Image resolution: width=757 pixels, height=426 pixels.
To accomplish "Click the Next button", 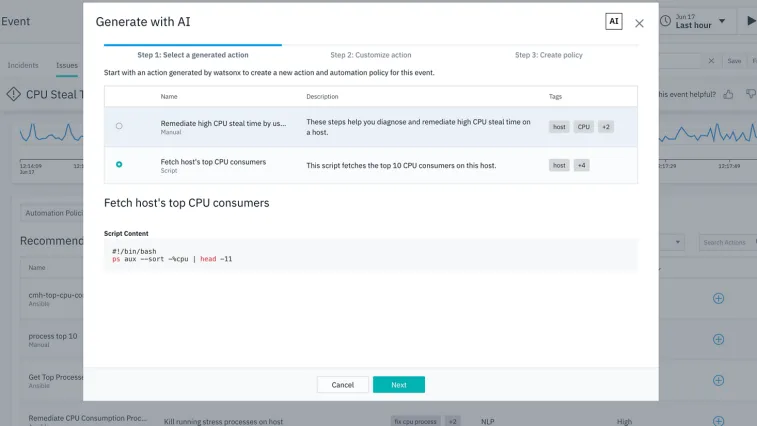I will pyautogui.click(x=399, y=384).
